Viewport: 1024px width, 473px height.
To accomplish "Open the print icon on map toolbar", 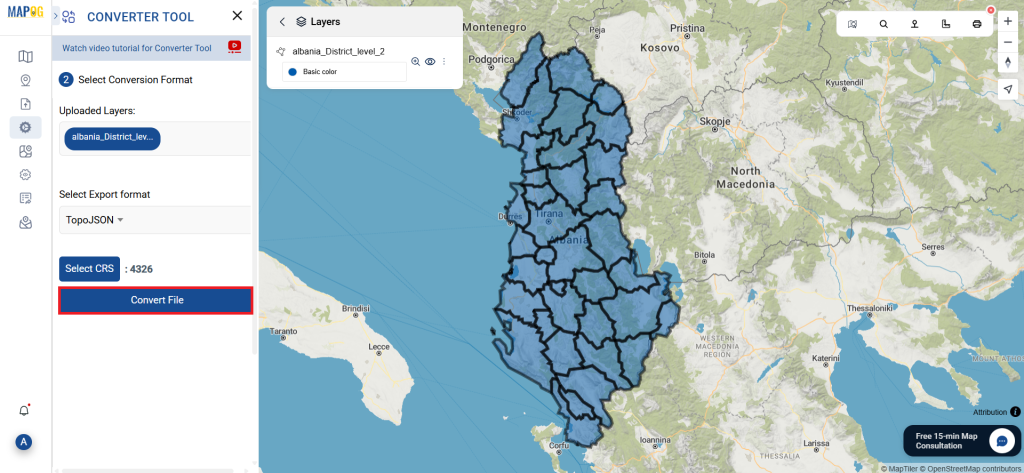I will pos(977,24).
